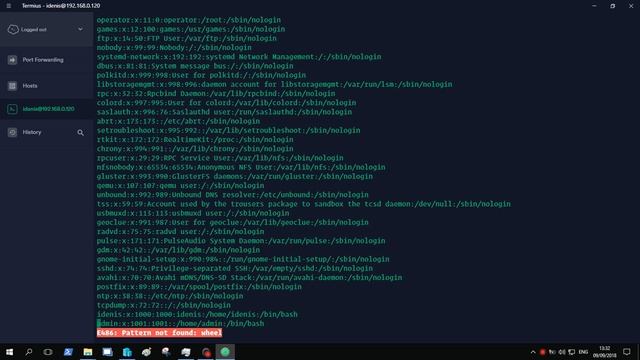Click the qemu:x:107:107 passwd line

(180, 186)
